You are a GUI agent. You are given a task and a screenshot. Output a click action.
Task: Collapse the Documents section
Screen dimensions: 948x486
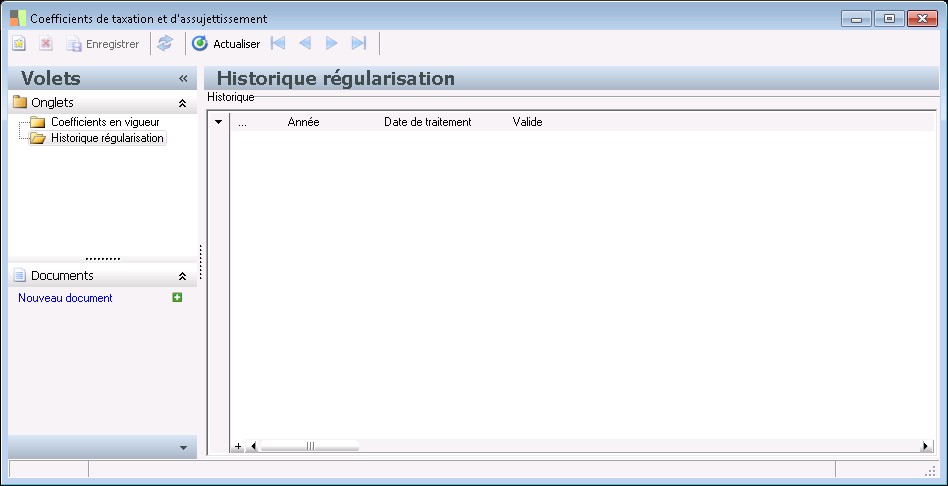(x=182, y=276)
